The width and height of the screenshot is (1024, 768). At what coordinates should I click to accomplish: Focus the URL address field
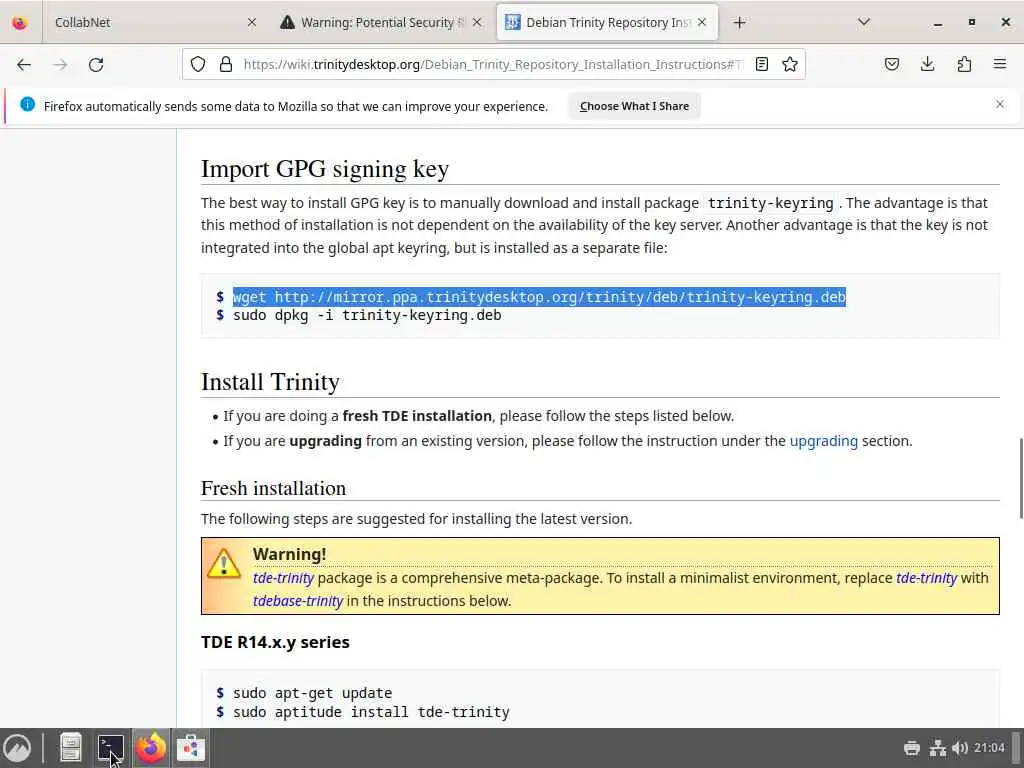point(493,65)
